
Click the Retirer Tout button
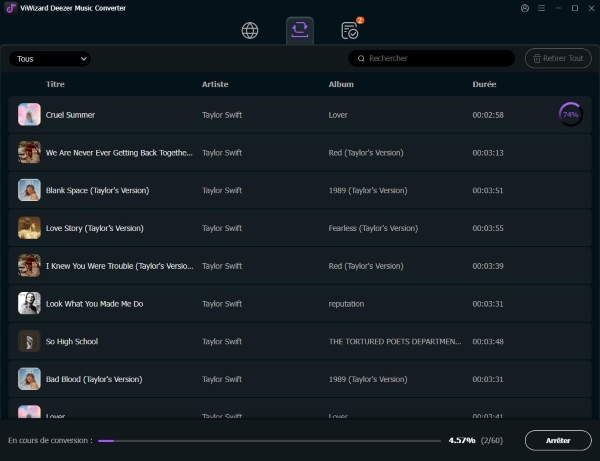coord(558,58)
